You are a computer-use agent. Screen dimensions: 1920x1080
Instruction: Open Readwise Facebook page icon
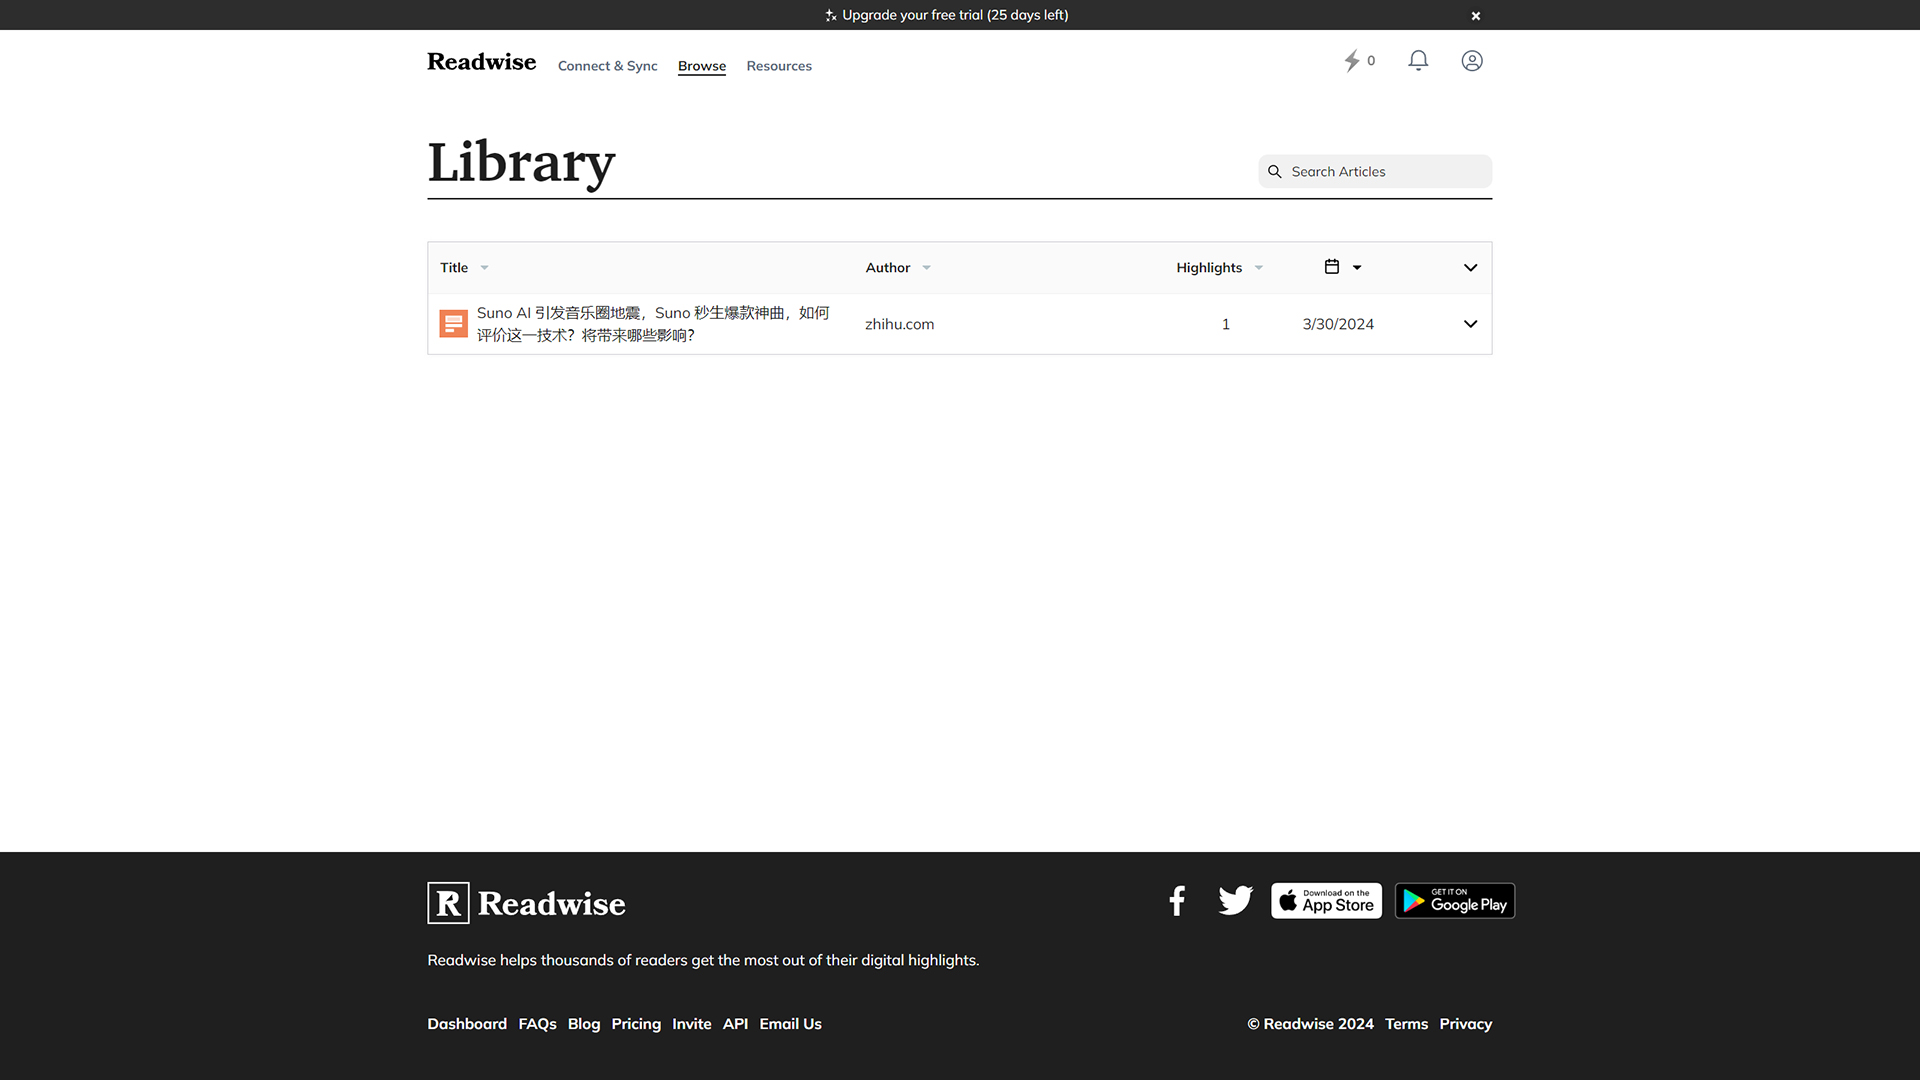tap(1177, 901)
